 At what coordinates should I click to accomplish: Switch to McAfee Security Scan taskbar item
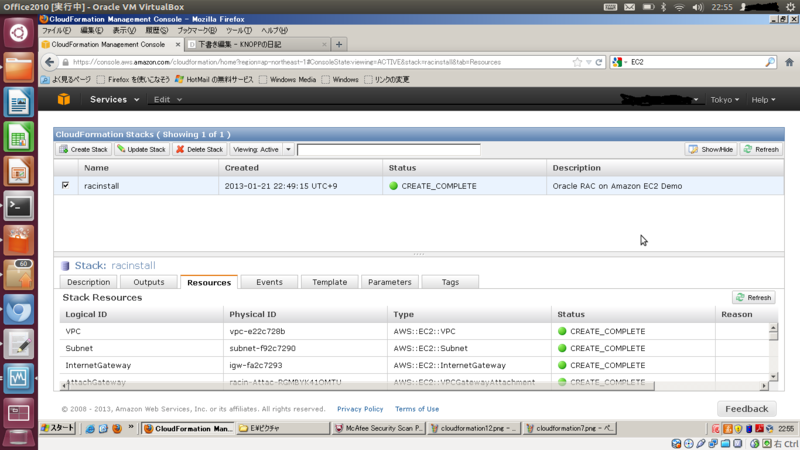379,429
